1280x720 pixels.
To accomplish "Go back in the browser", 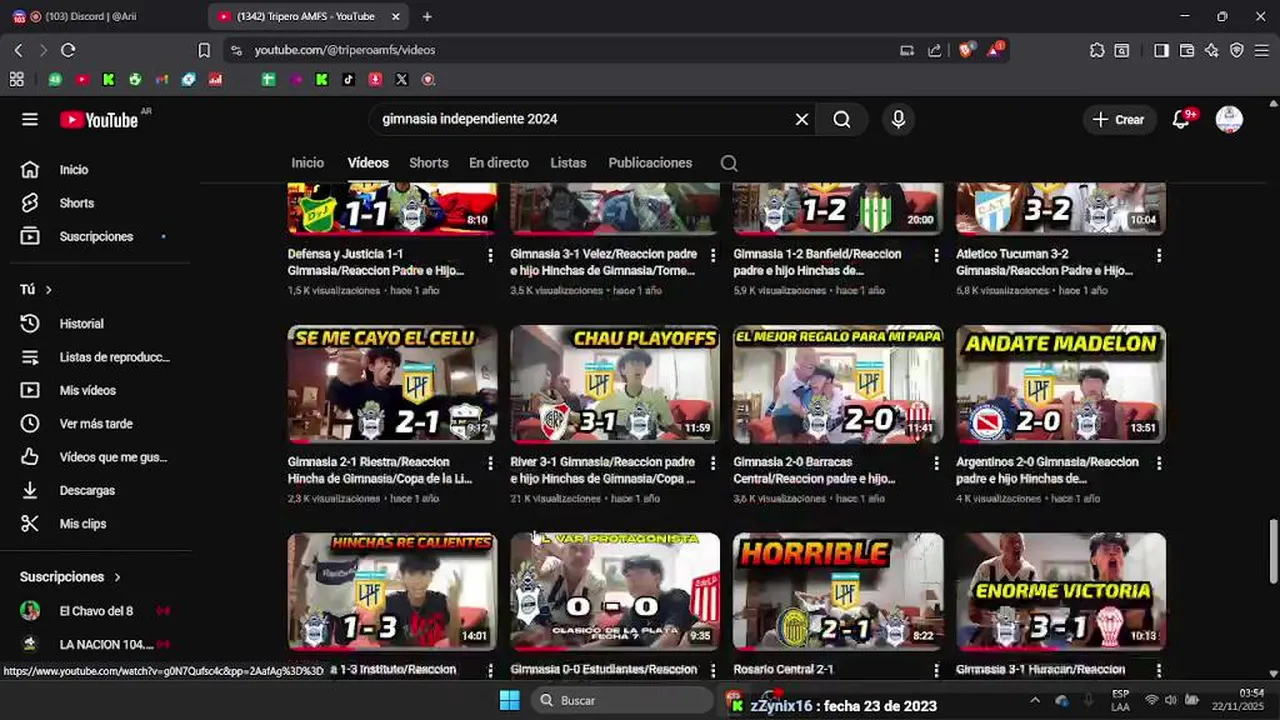I will click(x=18, y=50).
